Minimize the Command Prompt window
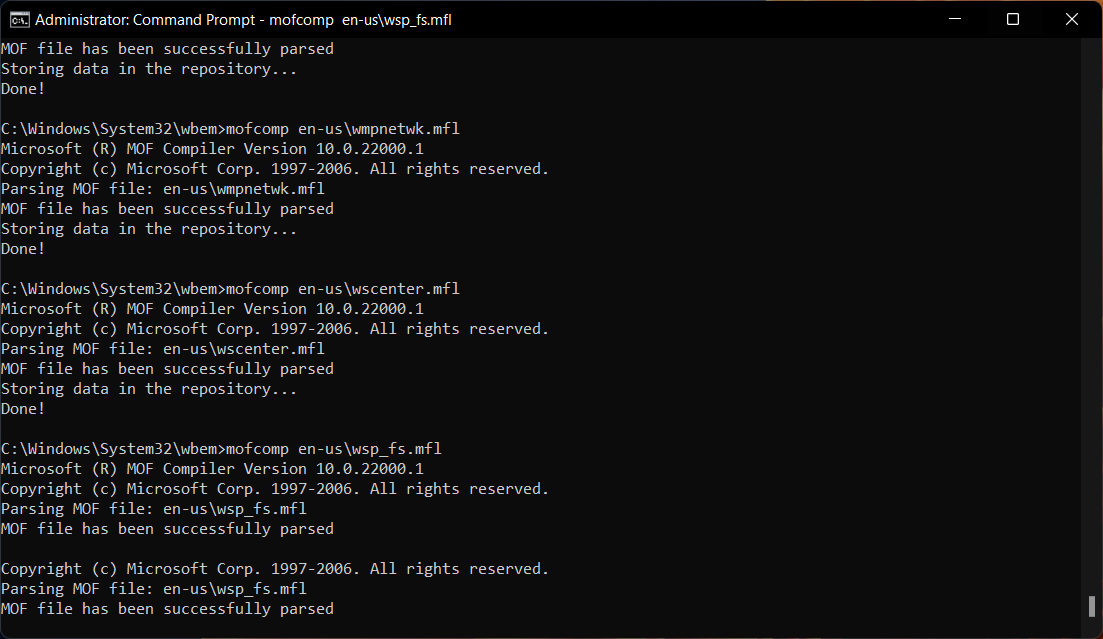Image resolution: width=1103 pixels, height=639 pixels. click(x=954, y=19)
